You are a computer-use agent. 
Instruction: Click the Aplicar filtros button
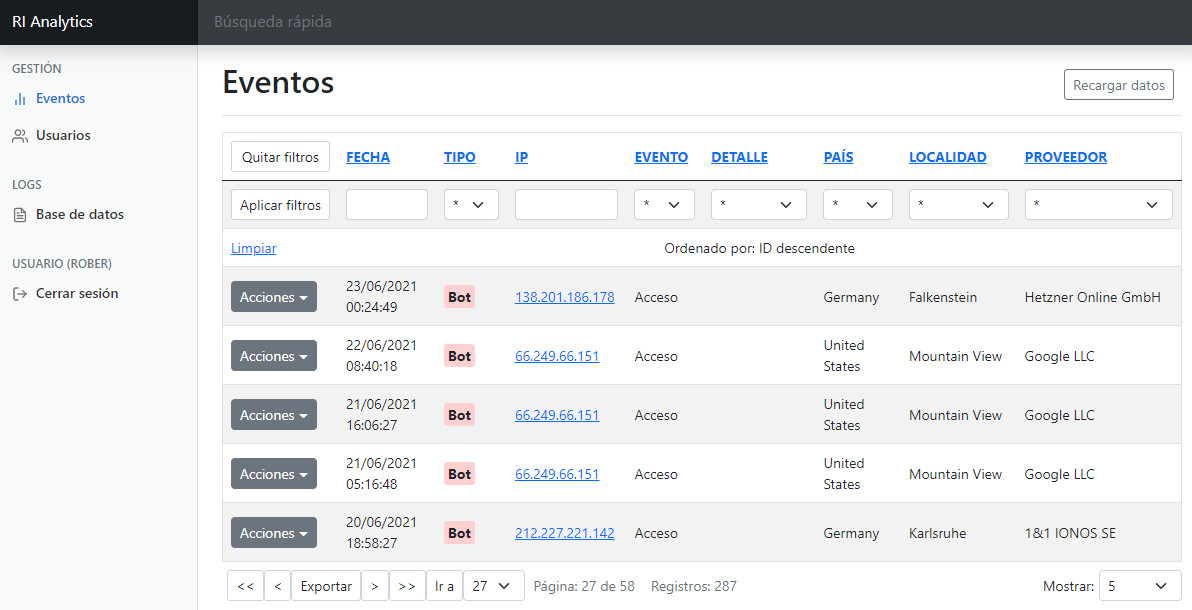click(x=280, y=205)
